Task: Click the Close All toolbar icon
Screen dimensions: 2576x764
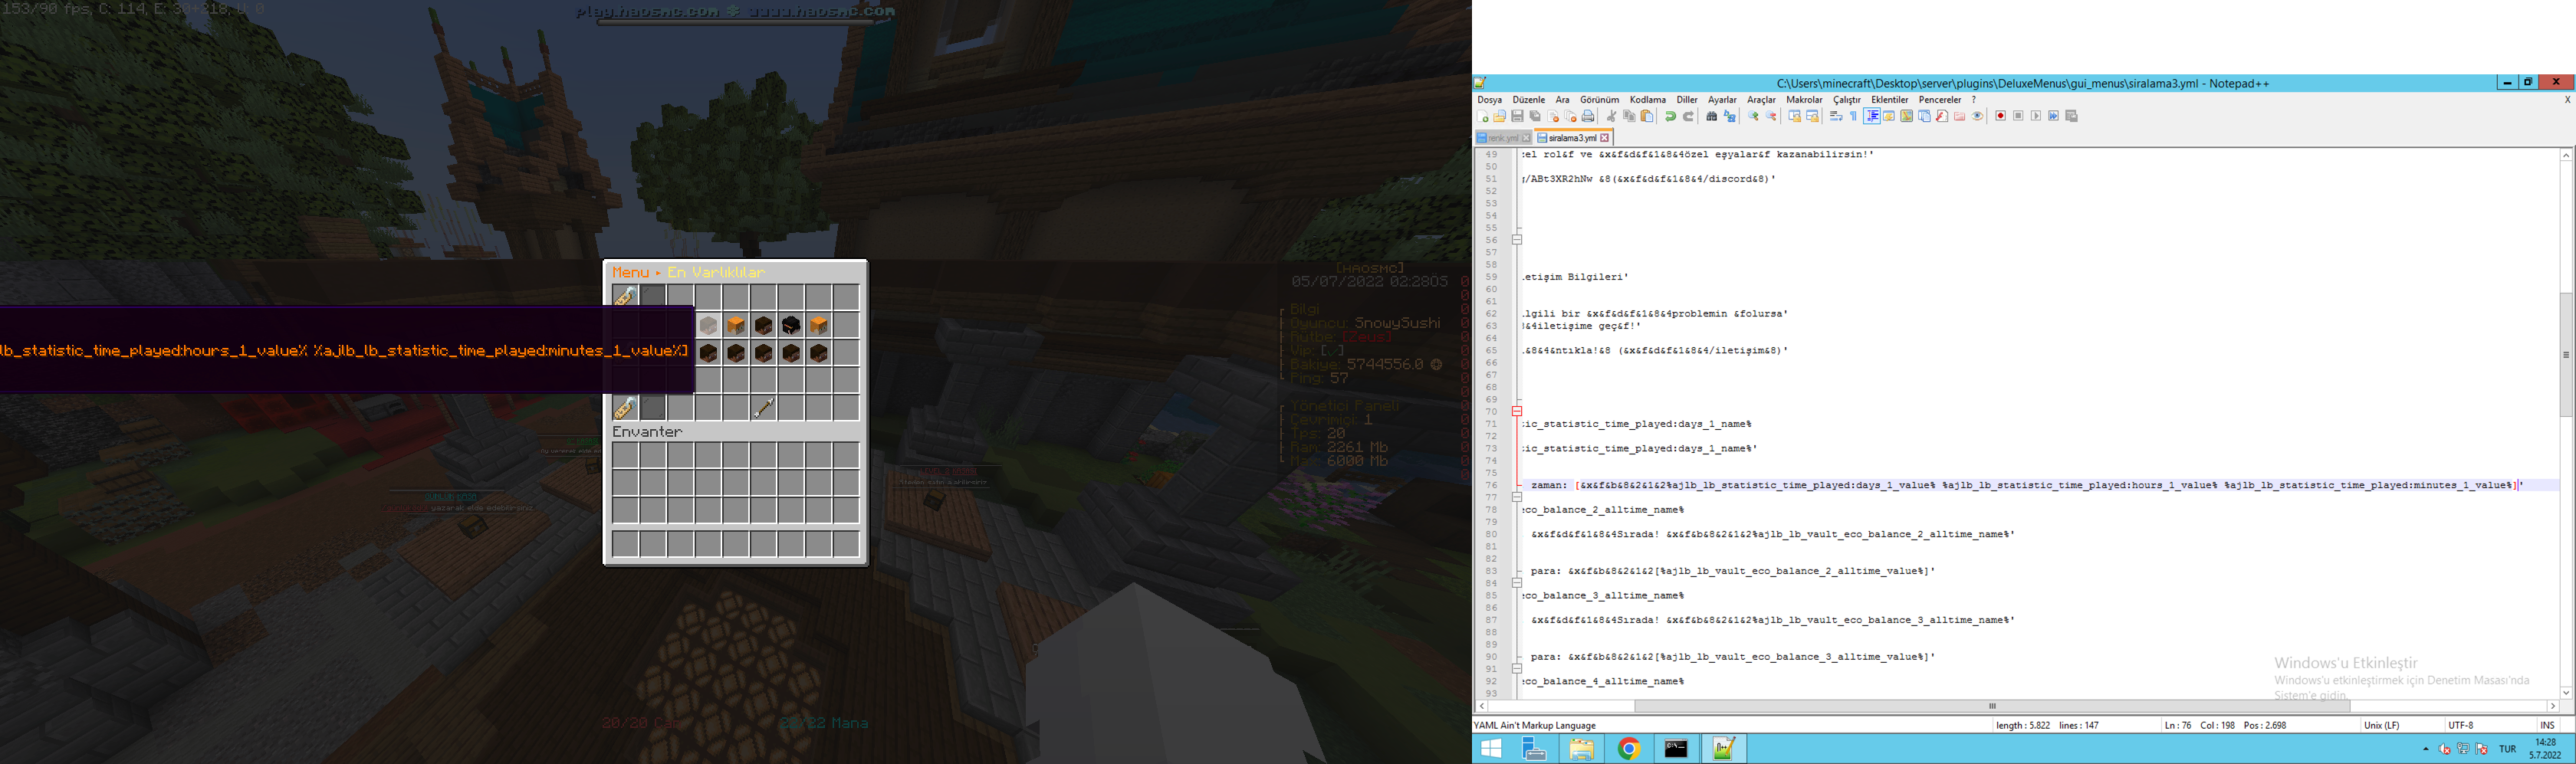Action: pos(1570,116)
